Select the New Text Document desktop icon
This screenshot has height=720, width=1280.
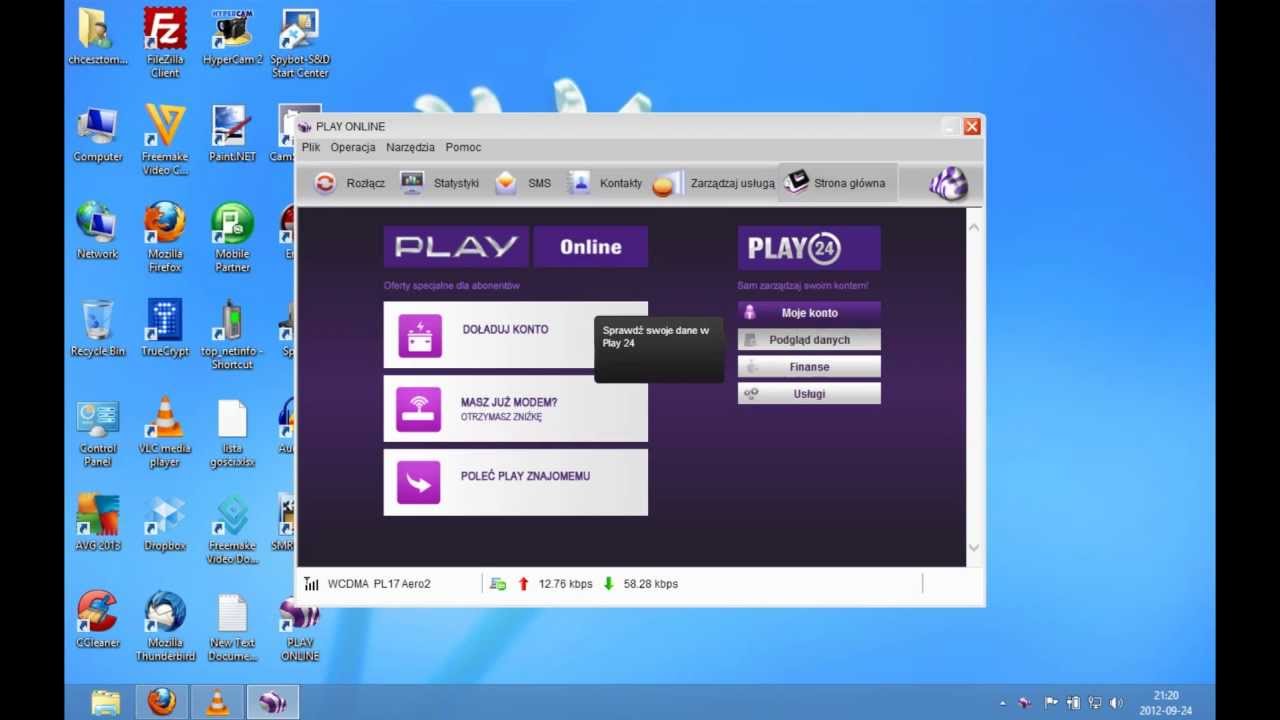tap(232, 627)
